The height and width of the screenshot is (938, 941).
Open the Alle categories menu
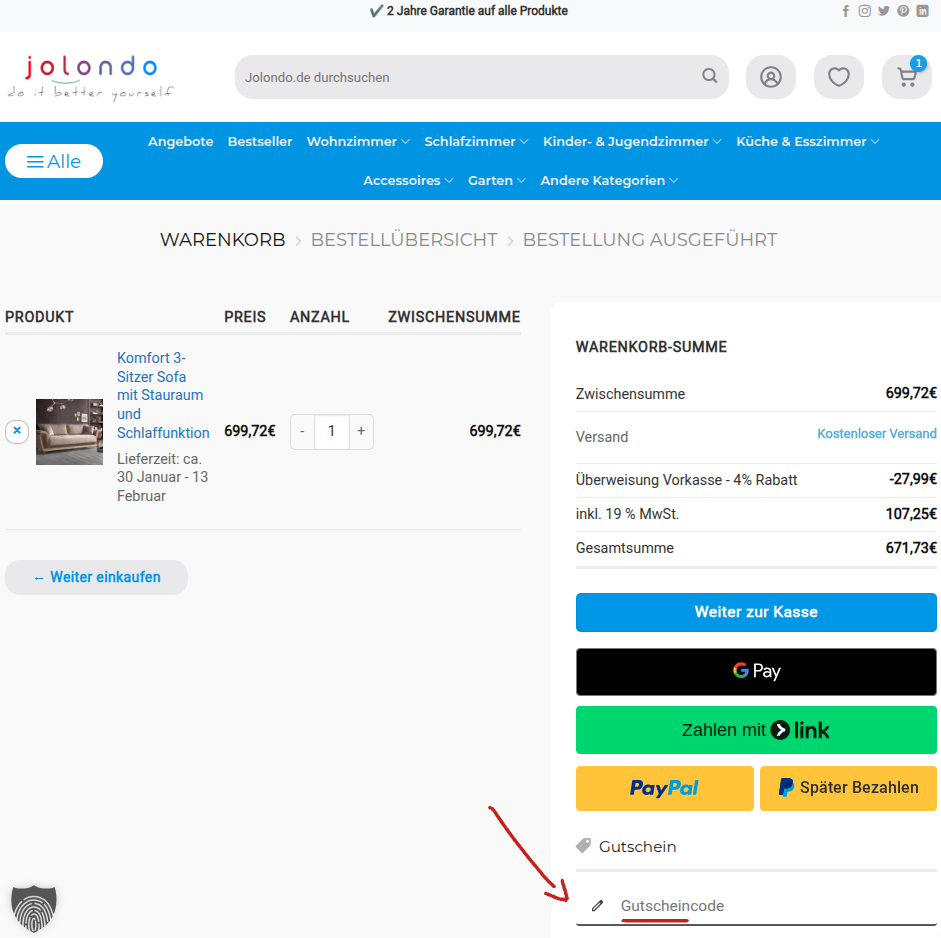tap(53, 161)
